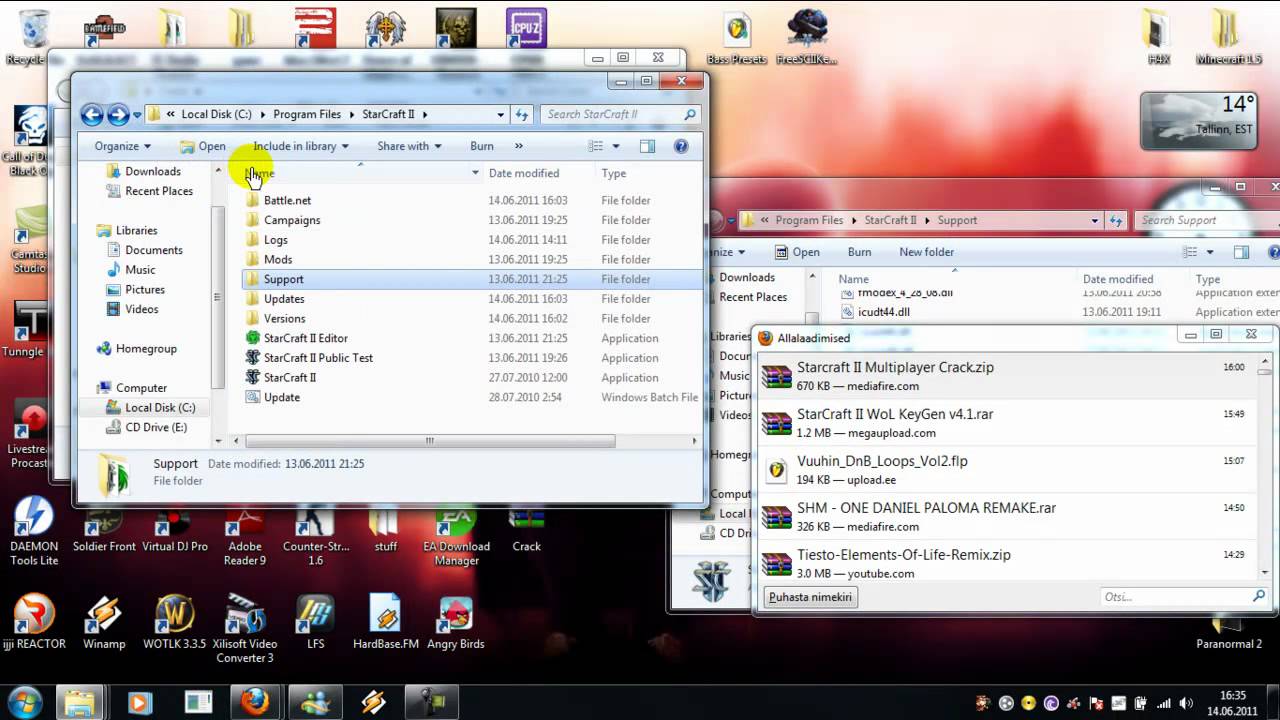Click the Search StarCraft II field
Image resolution: width=1280 pixels, height=720 pixels.
point(620,115)
